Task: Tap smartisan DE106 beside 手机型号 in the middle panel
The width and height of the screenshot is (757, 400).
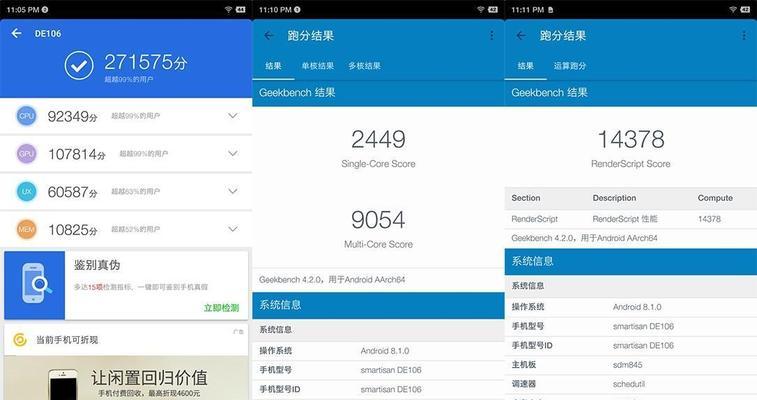Action: [x=391, y=370]
